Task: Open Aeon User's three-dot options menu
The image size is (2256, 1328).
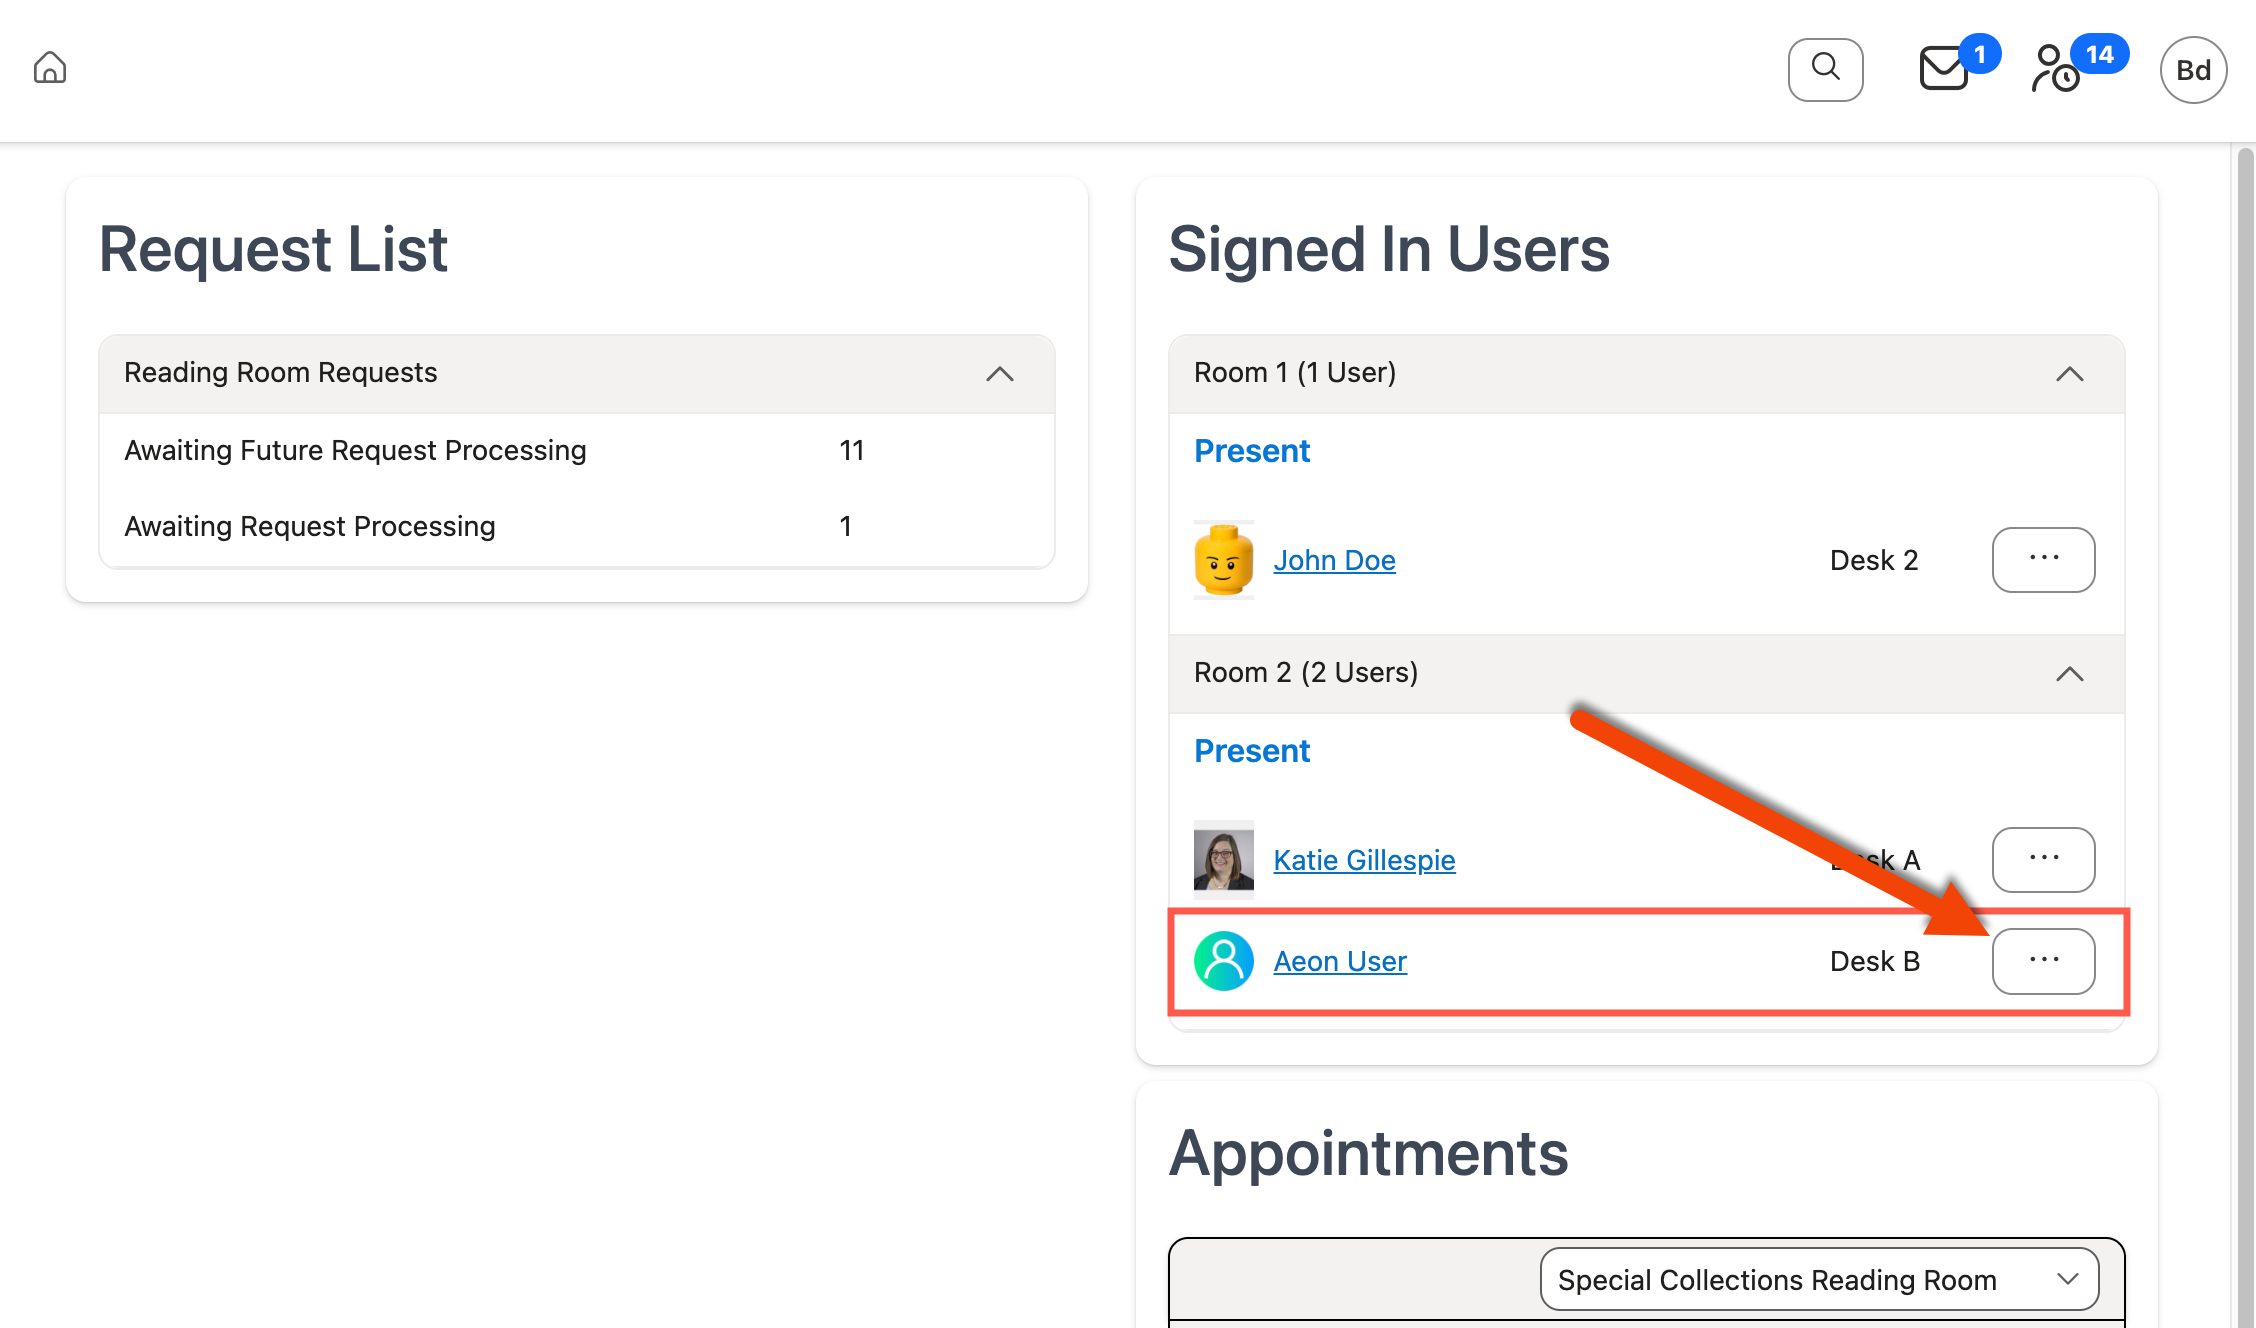Action: [x=2043, y=960]
